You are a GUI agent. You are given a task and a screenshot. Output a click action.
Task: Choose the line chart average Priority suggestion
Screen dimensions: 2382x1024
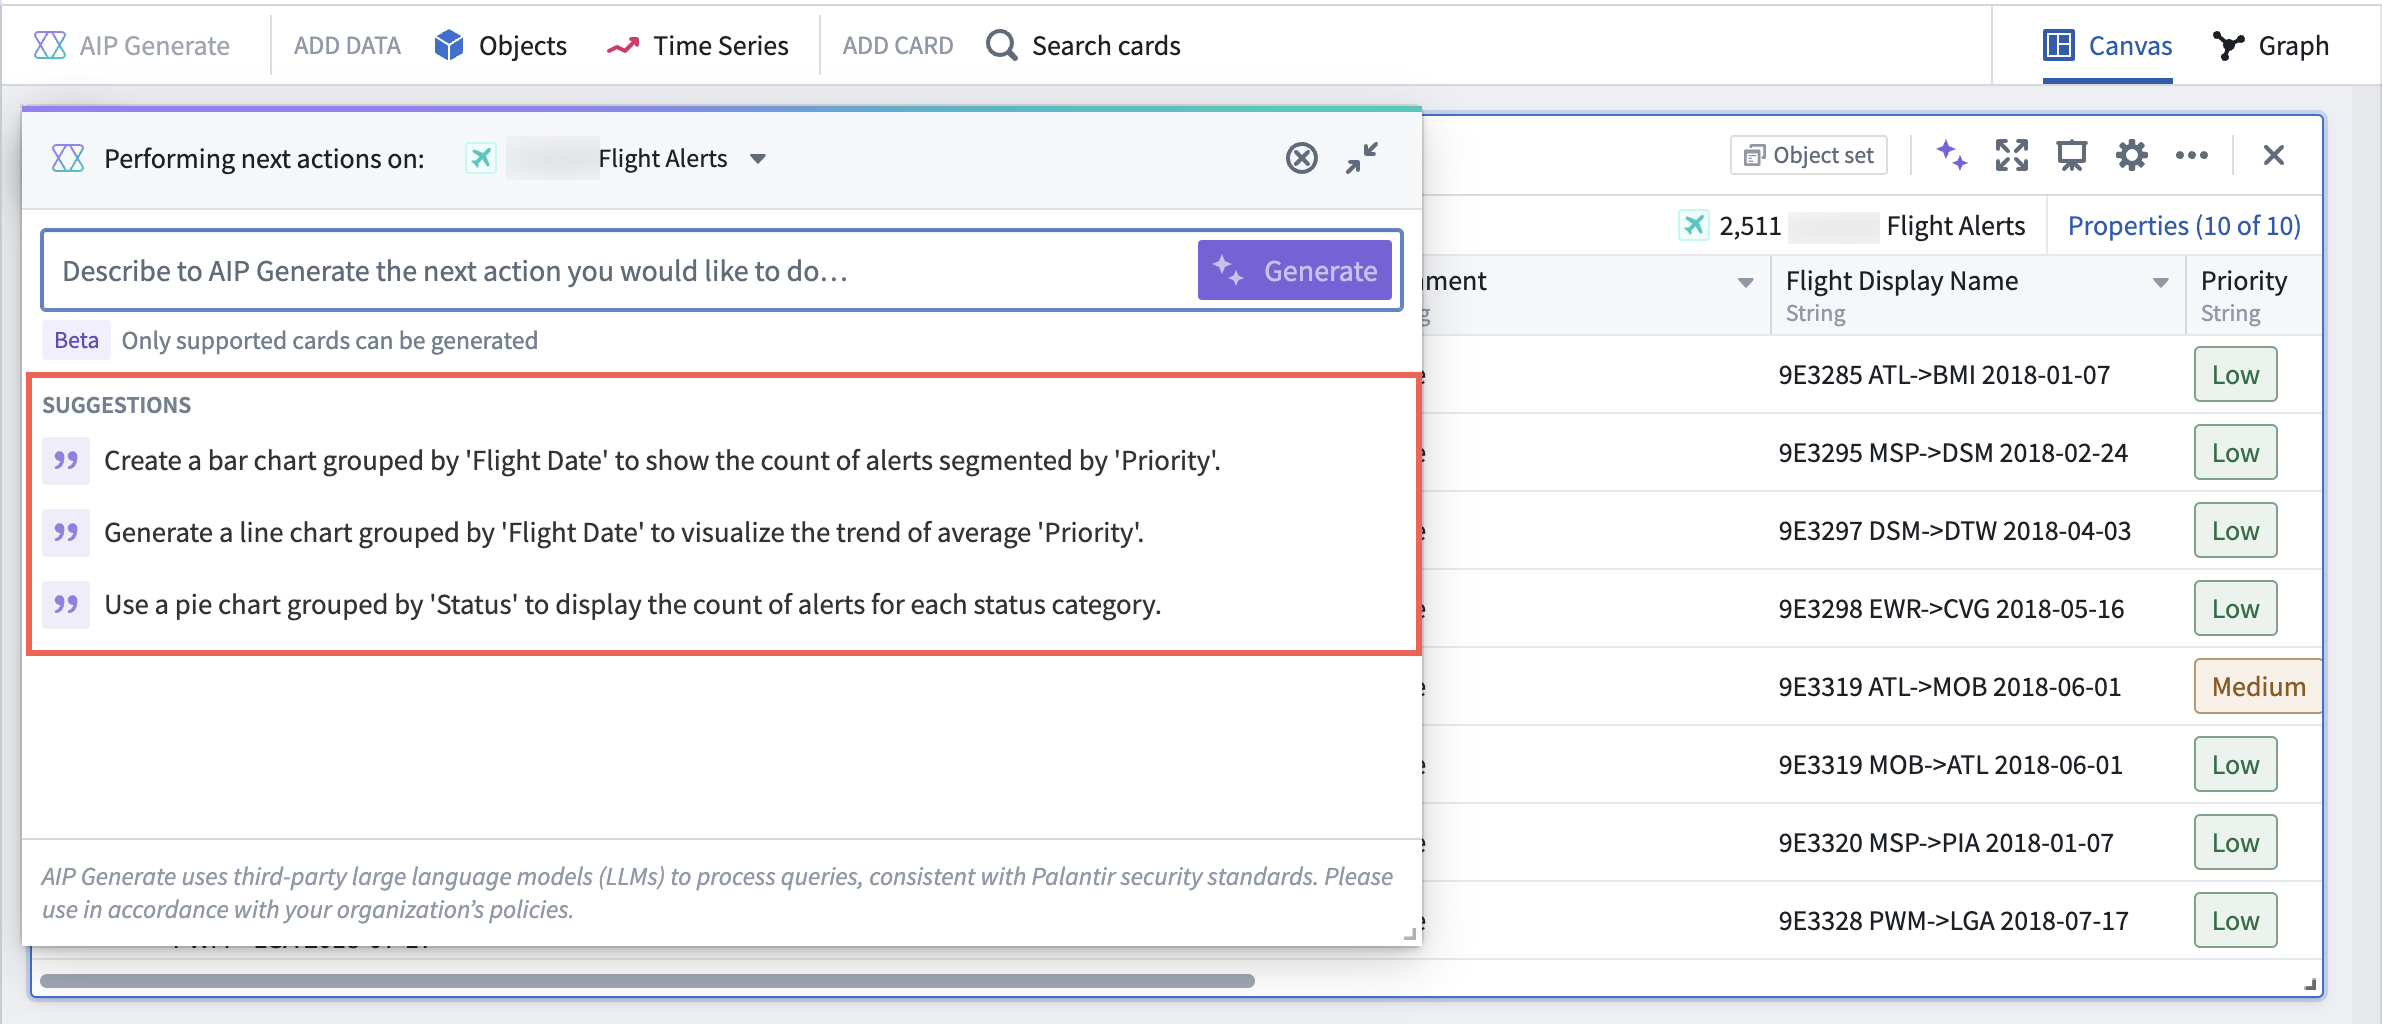[x=624, y=533]
